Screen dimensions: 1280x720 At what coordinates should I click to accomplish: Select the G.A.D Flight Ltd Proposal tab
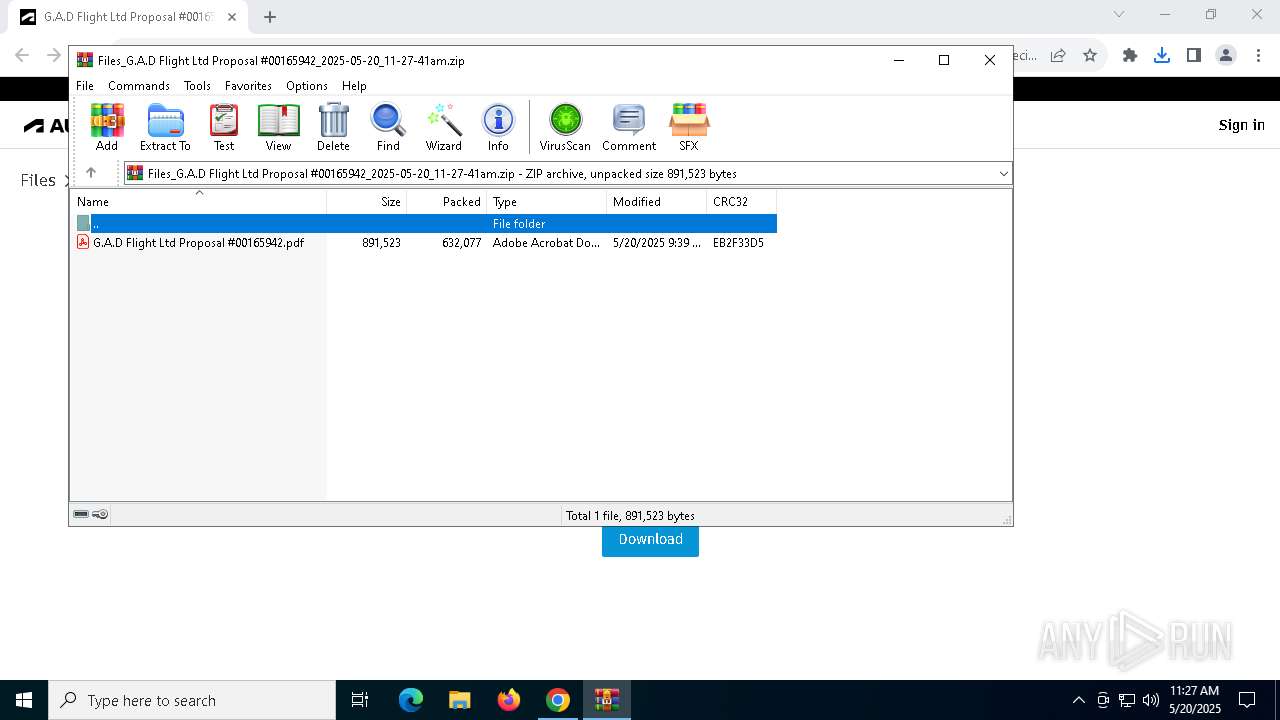(x=128, y=17)
